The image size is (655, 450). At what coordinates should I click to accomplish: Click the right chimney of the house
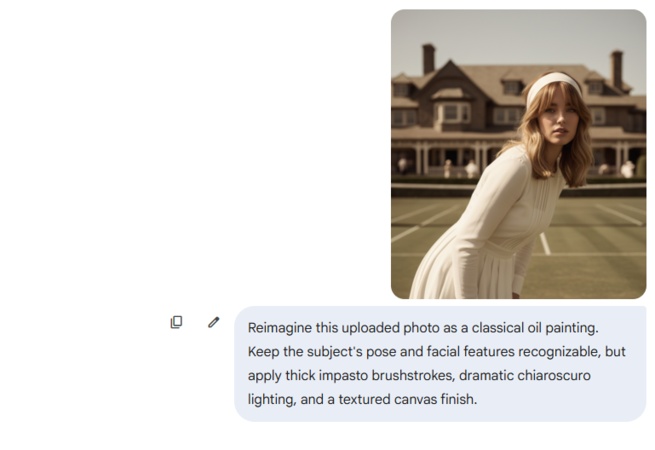(x=617, y=67)
